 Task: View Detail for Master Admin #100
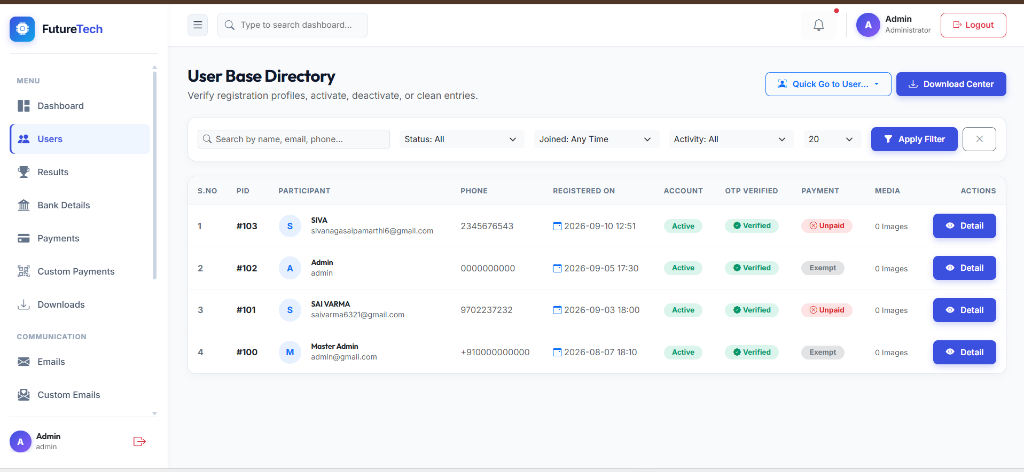964,352
